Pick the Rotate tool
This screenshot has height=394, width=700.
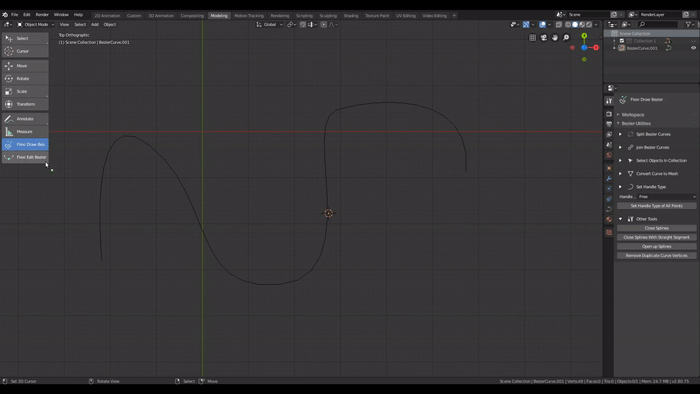tap(25, 79)
